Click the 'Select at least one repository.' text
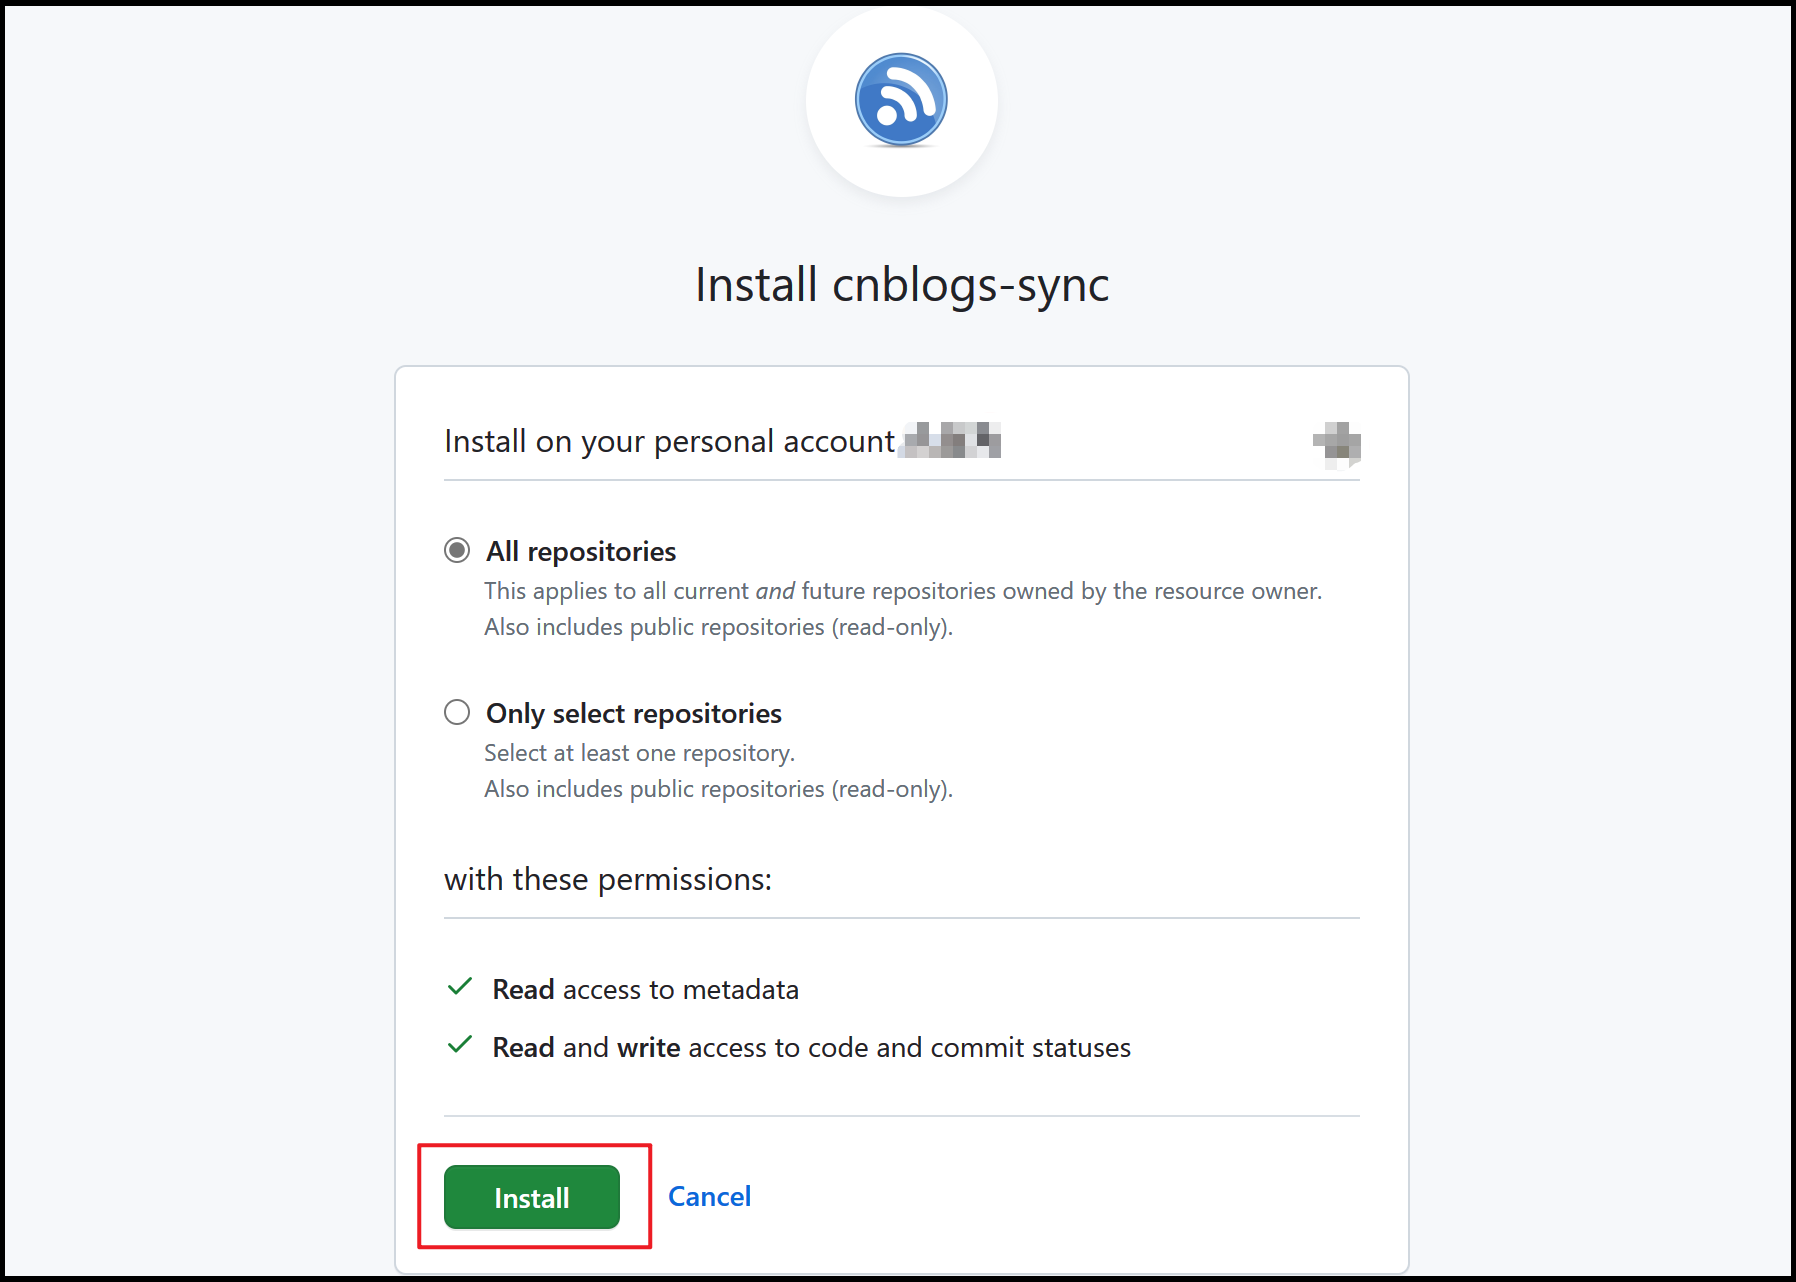Image resolution: width=1796 pixels, height=1282 pixels. coord(640,753)
